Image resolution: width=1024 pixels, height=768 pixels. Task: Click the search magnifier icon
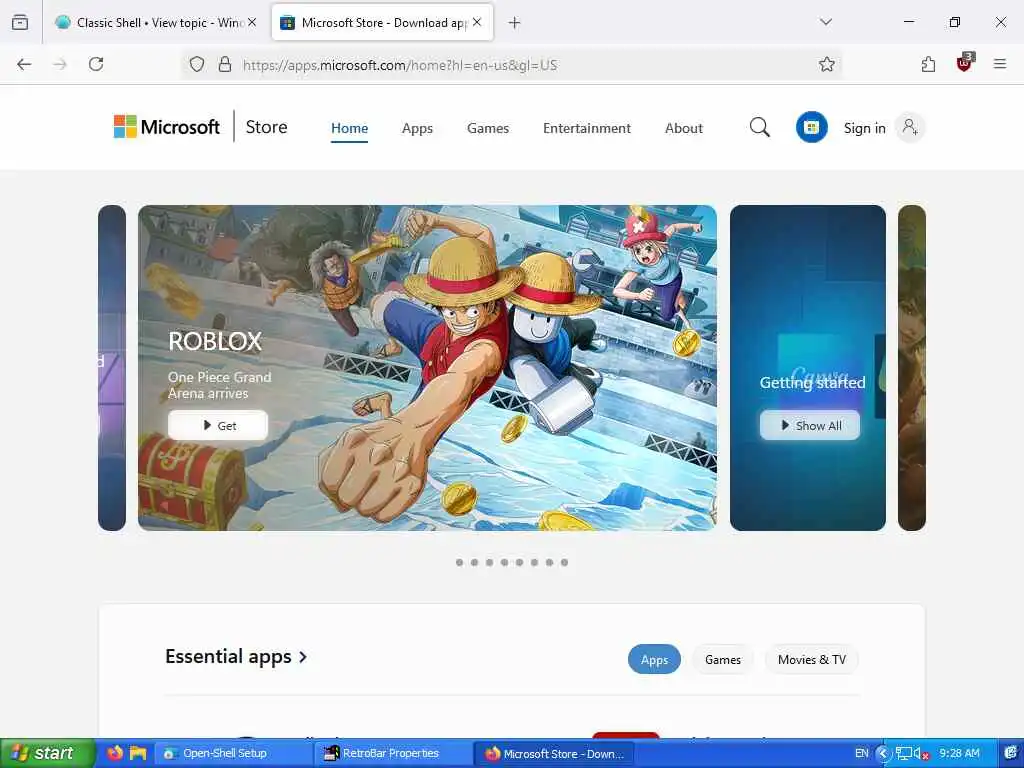coord(760,127)
